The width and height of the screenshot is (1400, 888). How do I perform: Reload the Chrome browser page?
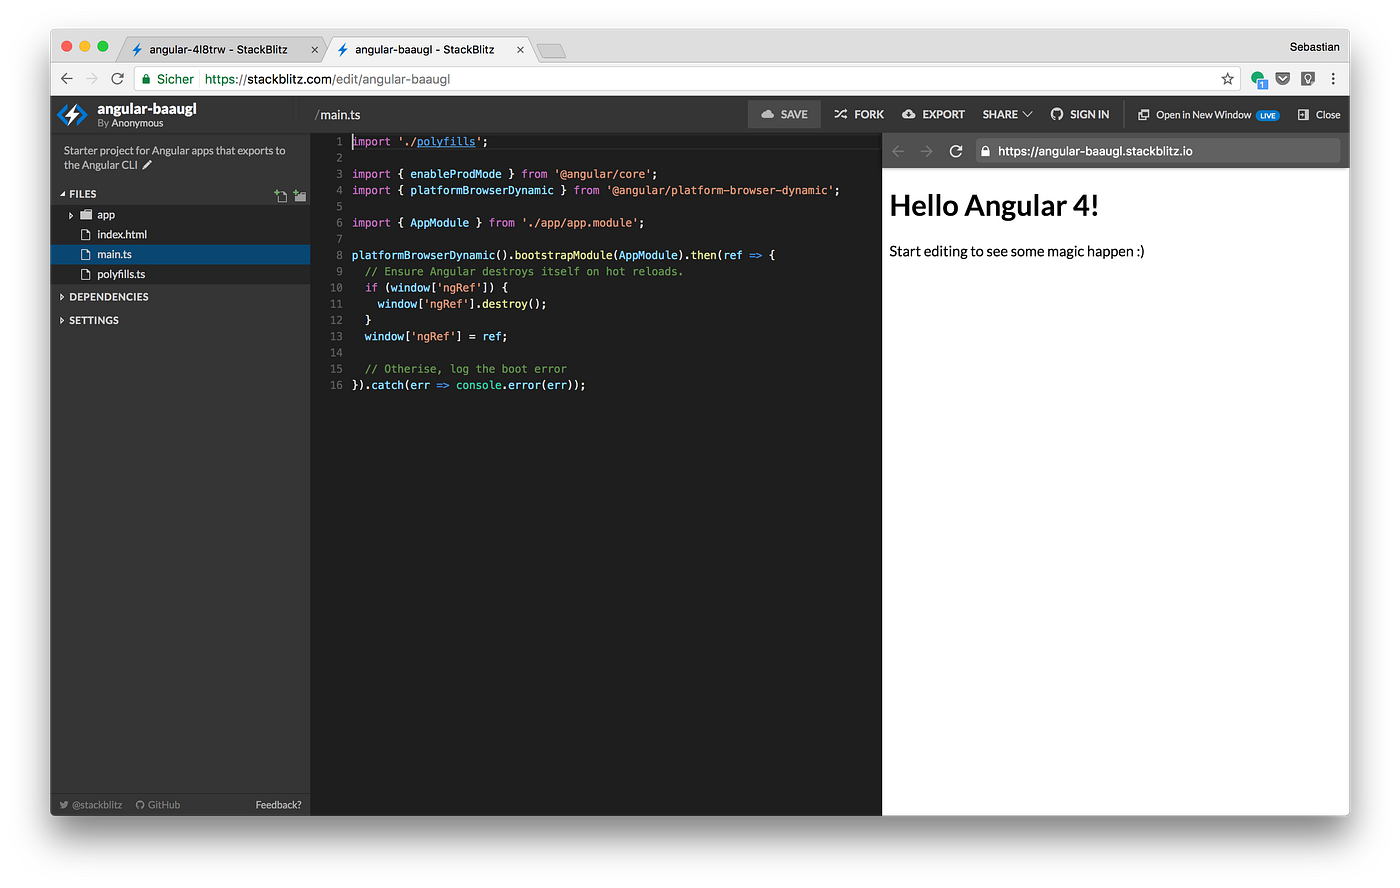(x=117, y=78)
